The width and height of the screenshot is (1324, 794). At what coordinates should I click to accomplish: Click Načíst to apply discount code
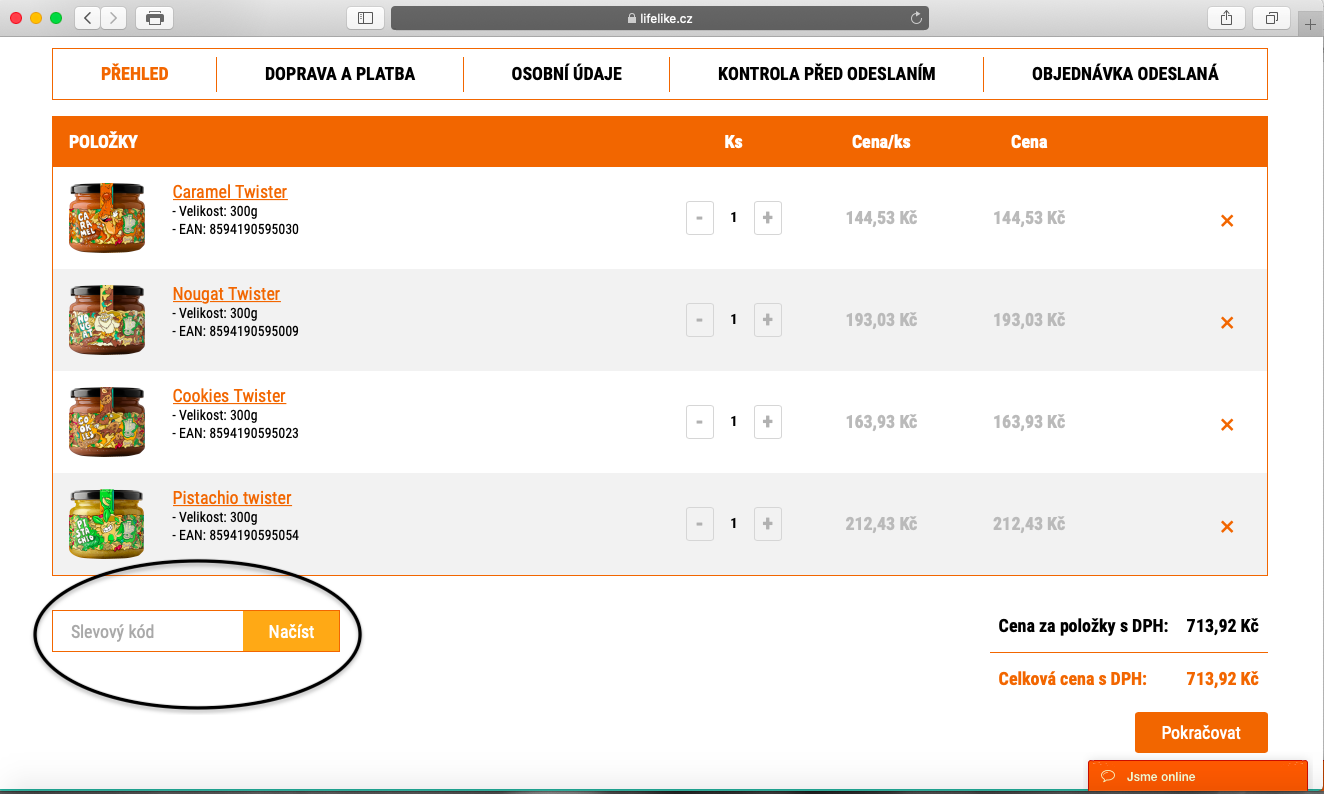(291, 632)
